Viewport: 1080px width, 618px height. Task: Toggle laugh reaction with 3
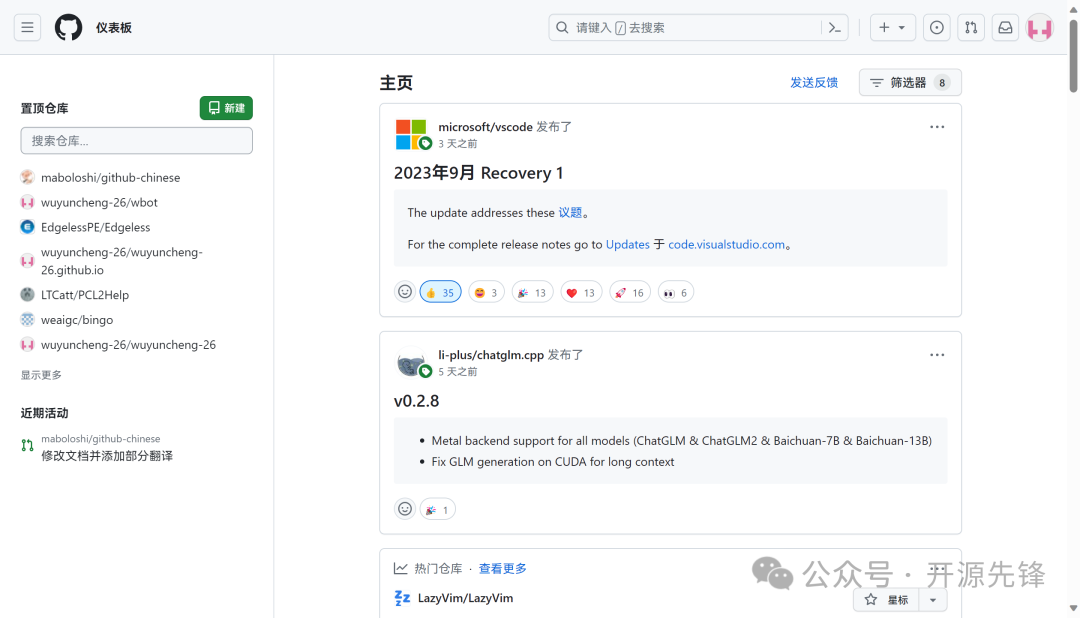486,293
